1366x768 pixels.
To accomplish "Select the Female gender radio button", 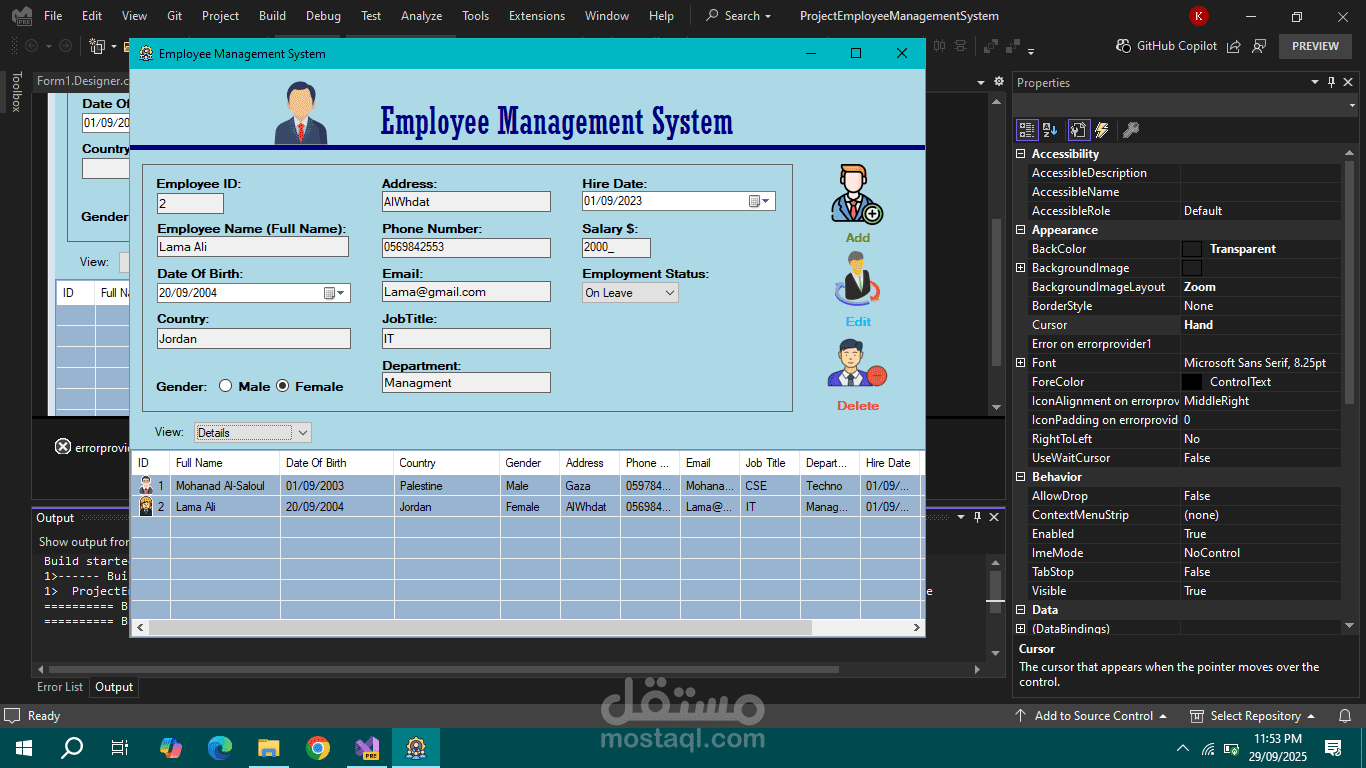I will (x=282, y=386).
